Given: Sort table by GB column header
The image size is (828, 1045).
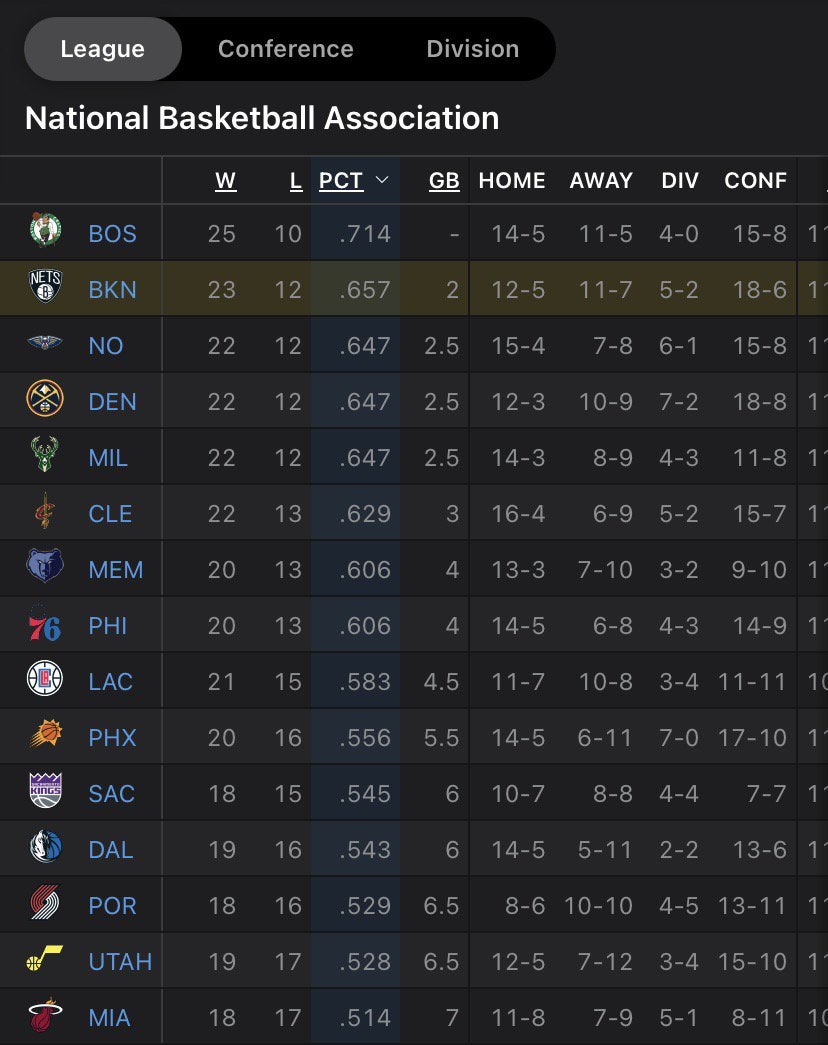Looking at the screenshot, I should click(444, 181).
